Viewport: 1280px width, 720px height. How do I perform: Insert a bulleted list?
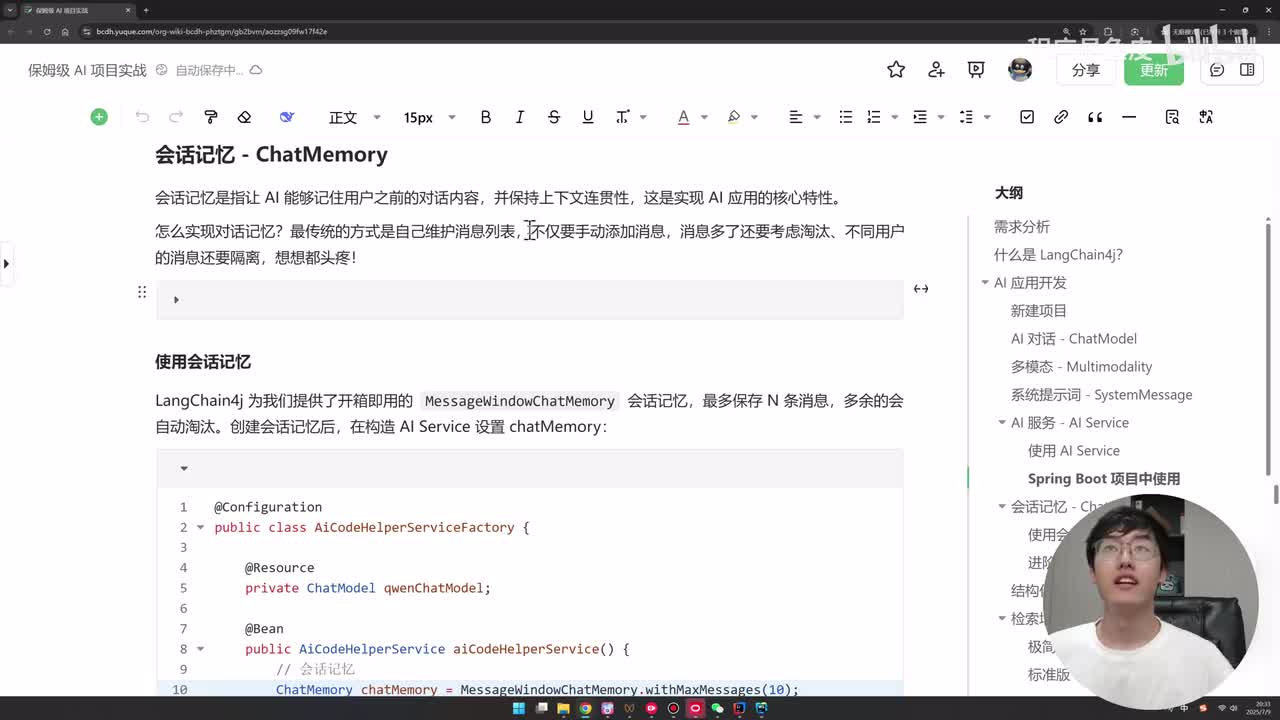846,117
